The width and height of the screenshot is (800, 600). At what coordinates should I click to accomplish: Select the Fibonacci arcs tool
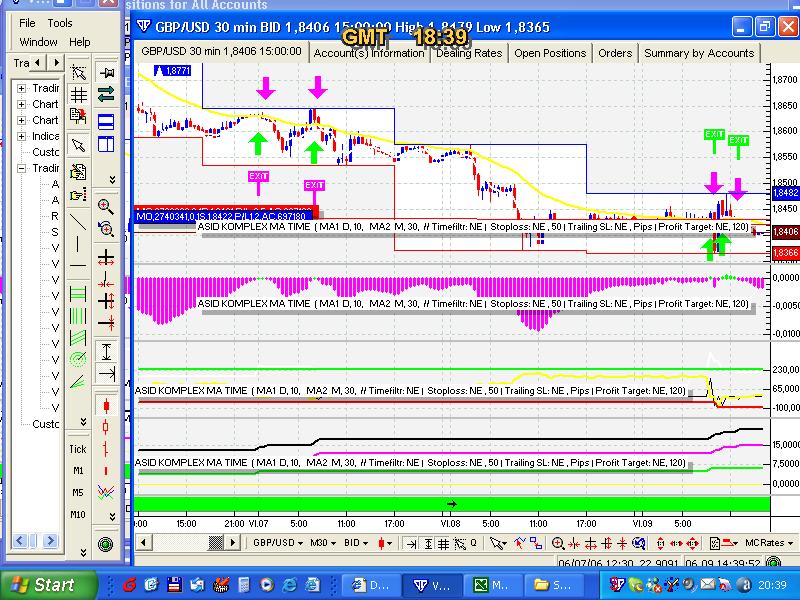coord(78,360)
